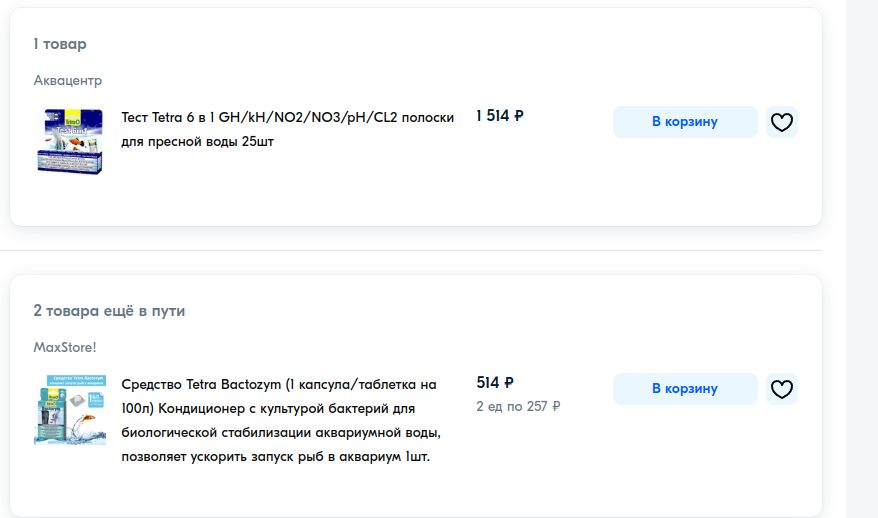Open the Tetra Bactozym product thumbnail
Viewport: 878px width, 518px height.
pyautogui.click(x=70, y=409)
